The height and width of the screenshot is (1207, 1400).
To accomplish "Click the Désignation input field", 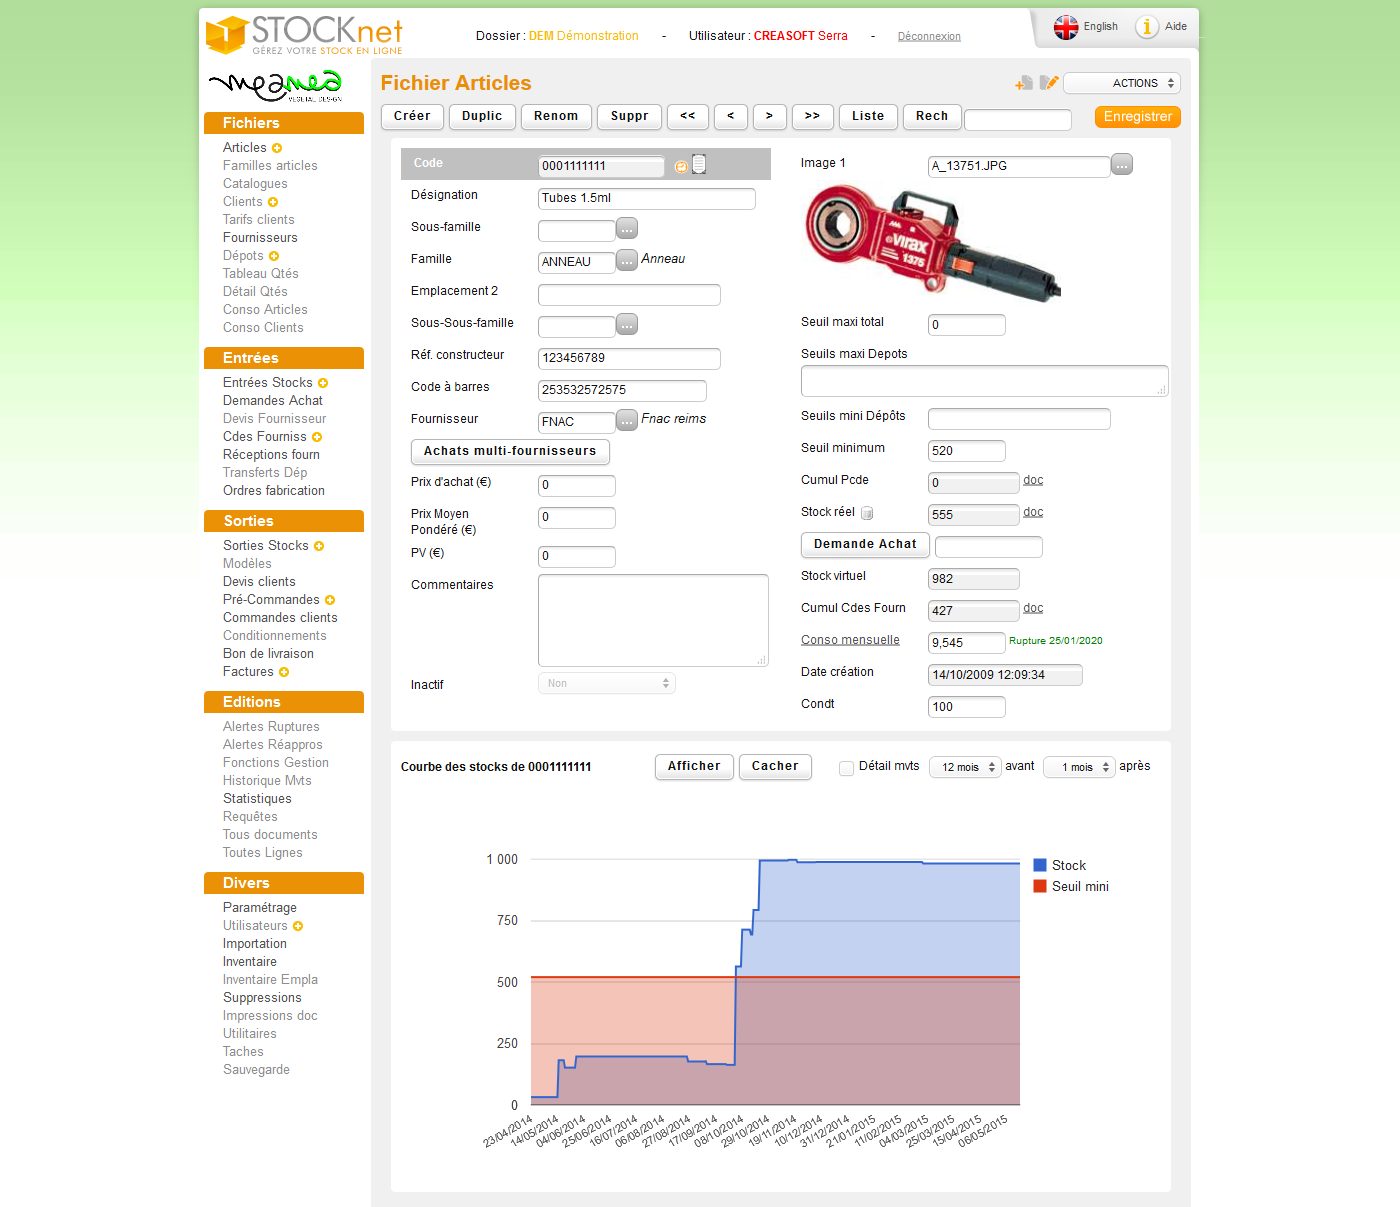I will [646, 199].
